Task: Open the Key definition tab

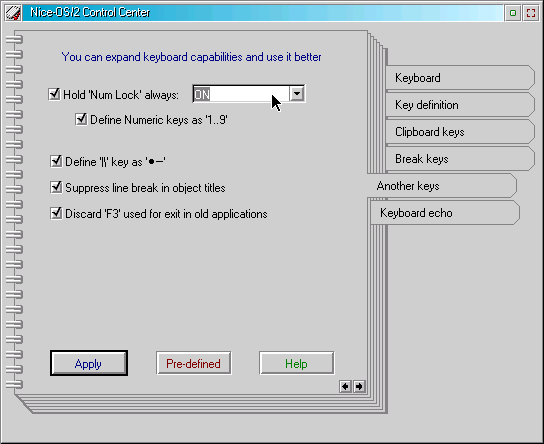Action: 460,105
